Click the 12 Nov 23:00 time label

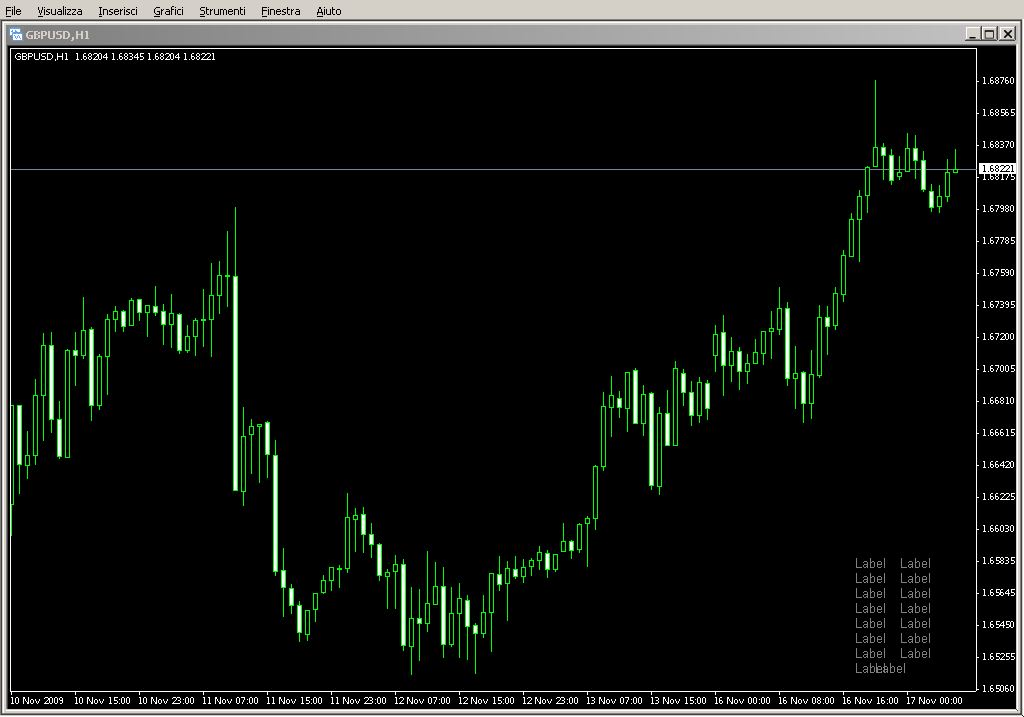click(x=550, y=701)
